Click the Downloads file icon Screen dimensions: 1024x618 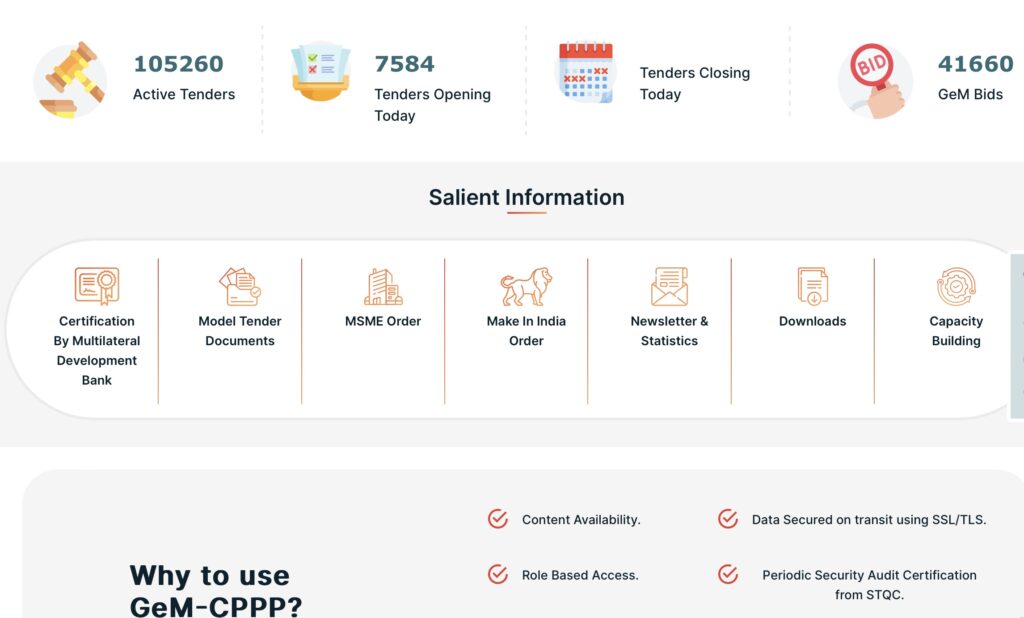(x=812, y=287)
